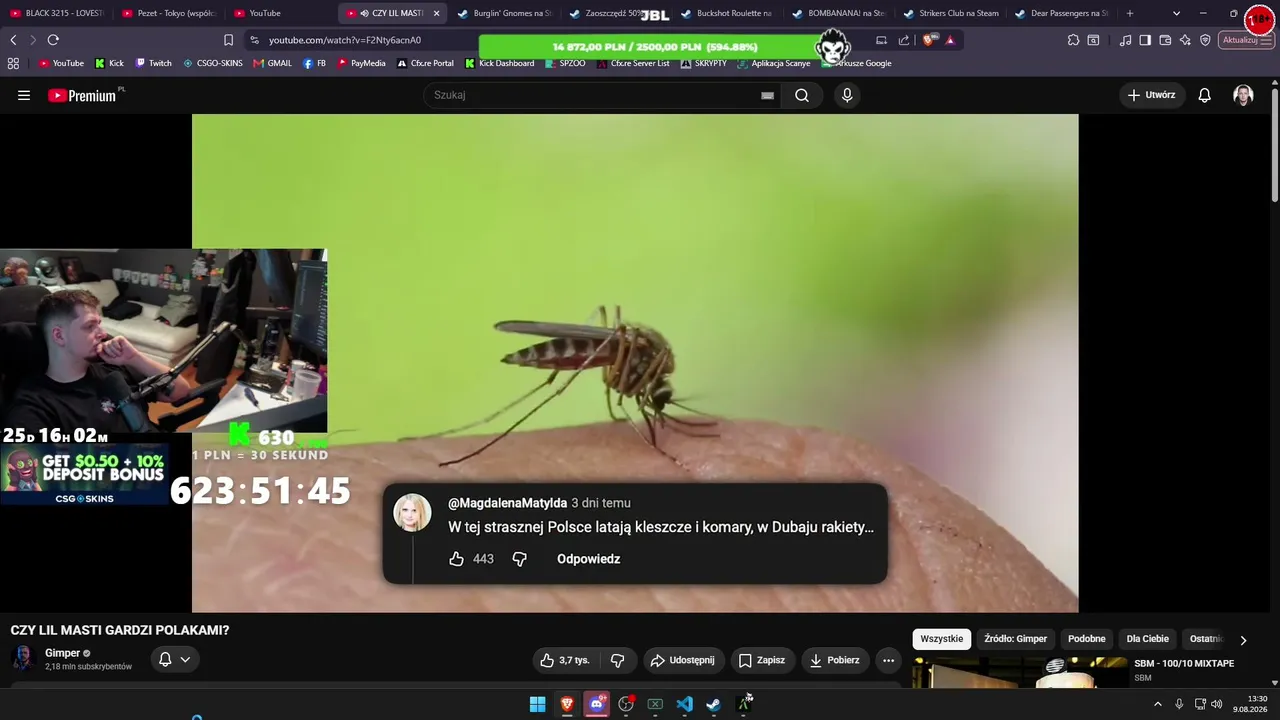
Task: Click the Aktualizuj update button
Action: click(x=1246, y=40)
